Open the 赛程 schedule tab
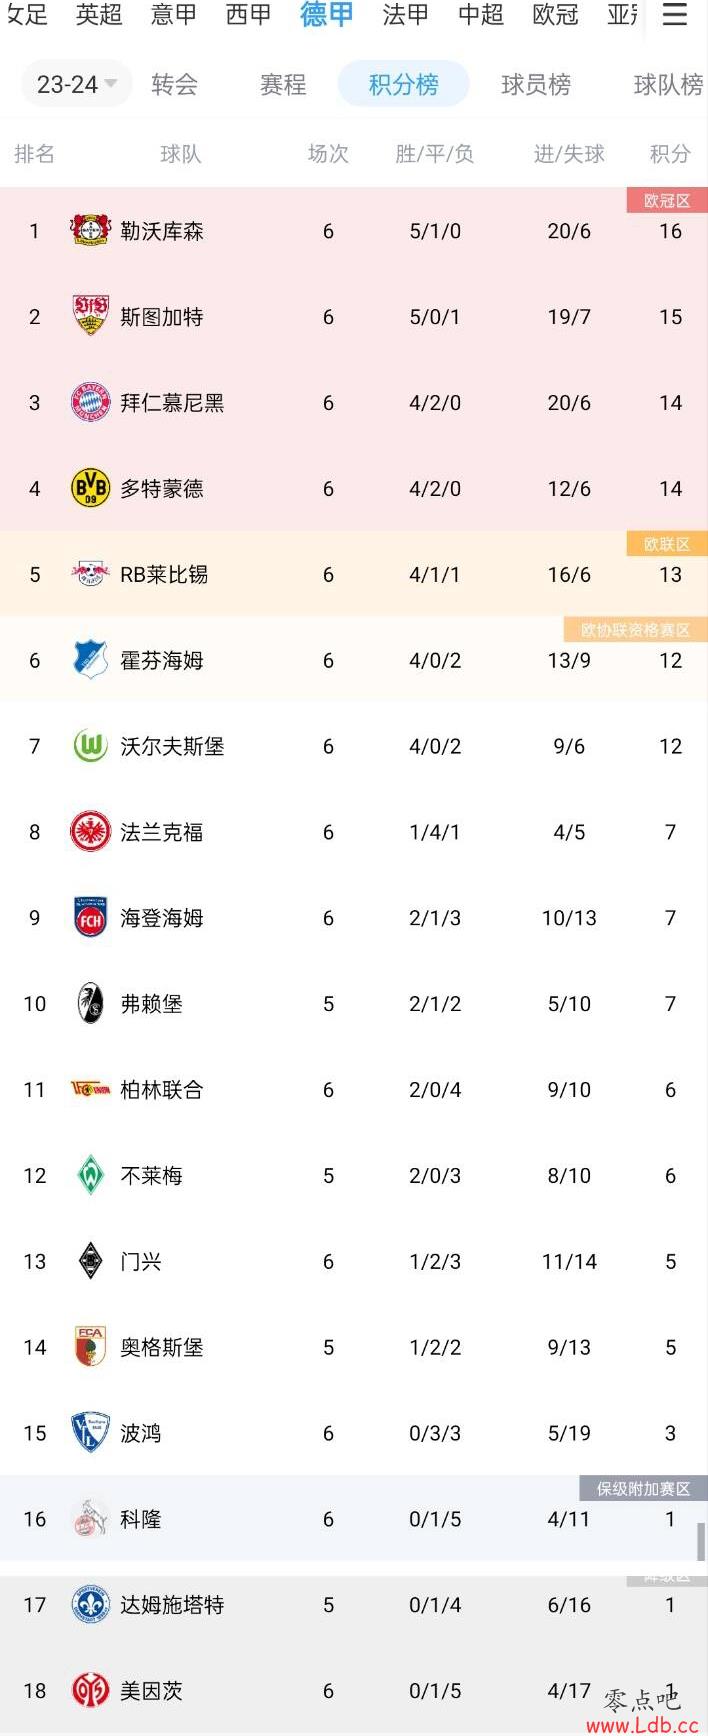The image size is (708, 1736). click(x=283, y=84)
